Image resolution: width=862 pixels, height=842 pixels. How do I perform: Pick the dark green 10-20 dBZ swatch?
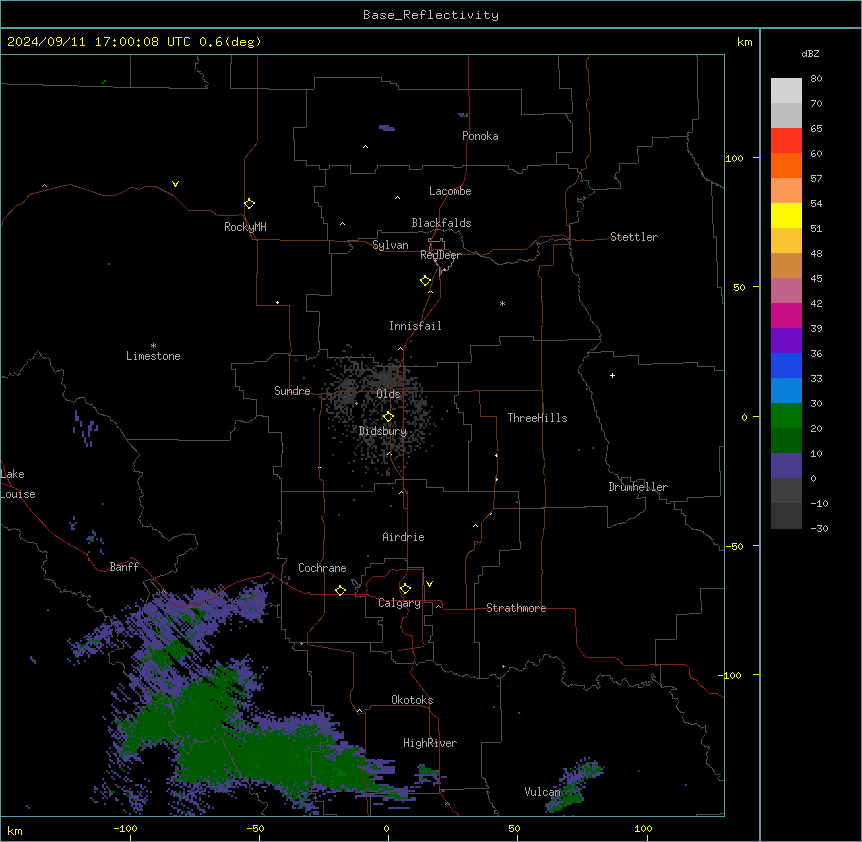point(786,441)
